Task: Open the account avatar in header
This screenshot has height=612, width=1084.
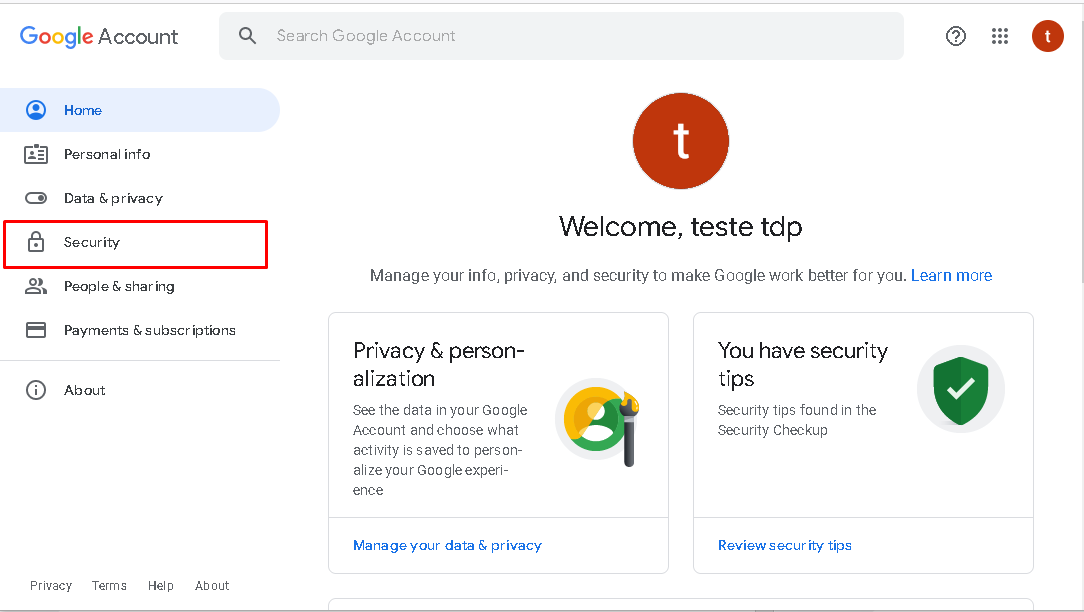Action: click(x=1047, y=36)
